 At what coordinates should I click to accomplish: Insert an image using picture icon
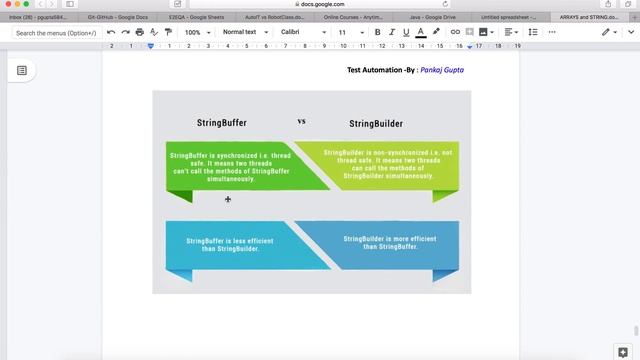[x=483, y=32]
